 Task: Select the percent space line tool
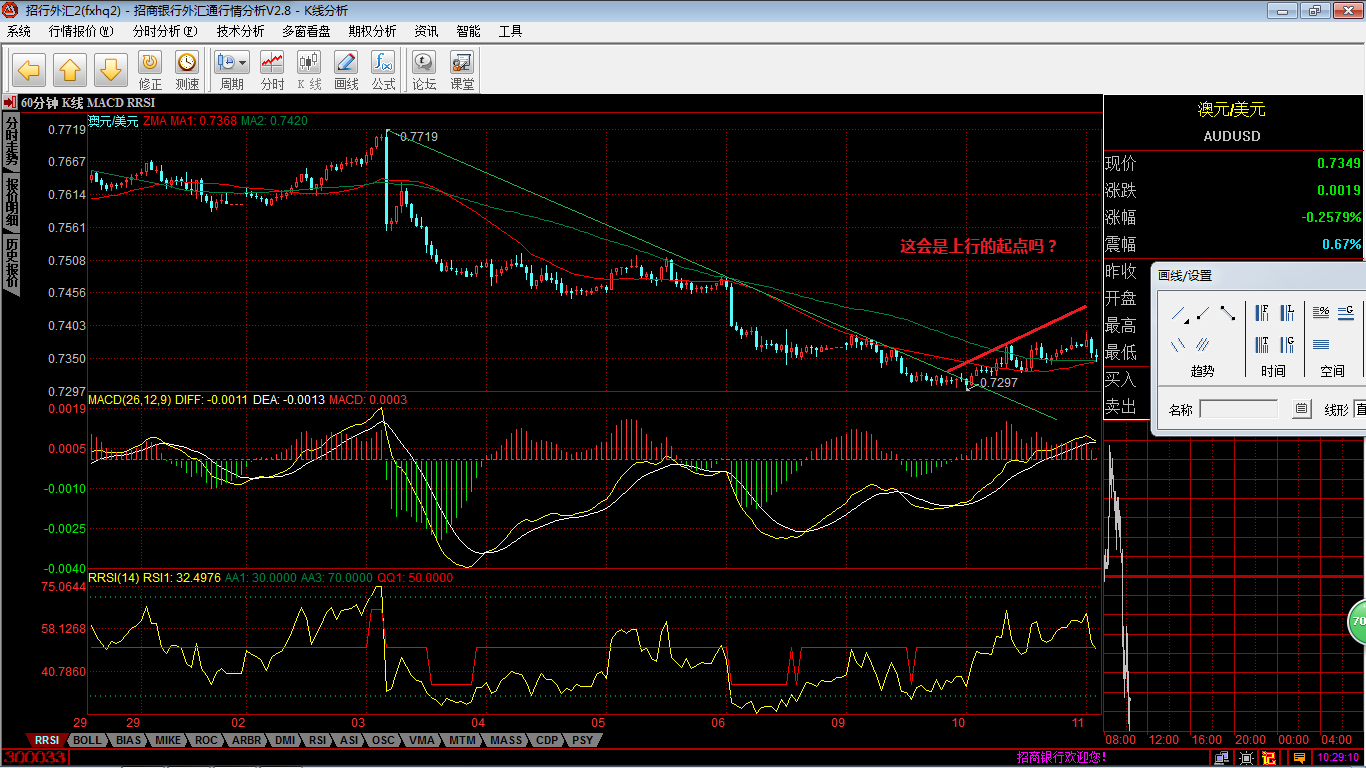point(1321,312)
